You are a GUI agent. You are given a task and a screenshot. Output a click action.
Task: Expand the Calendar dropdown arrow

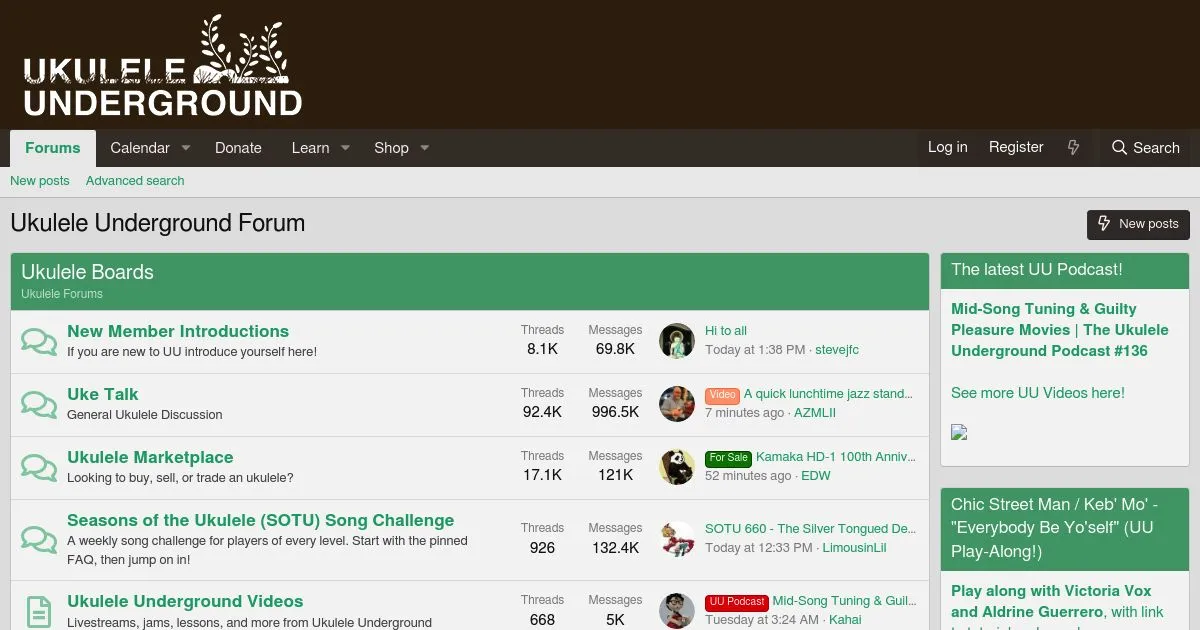coord(185,148)
